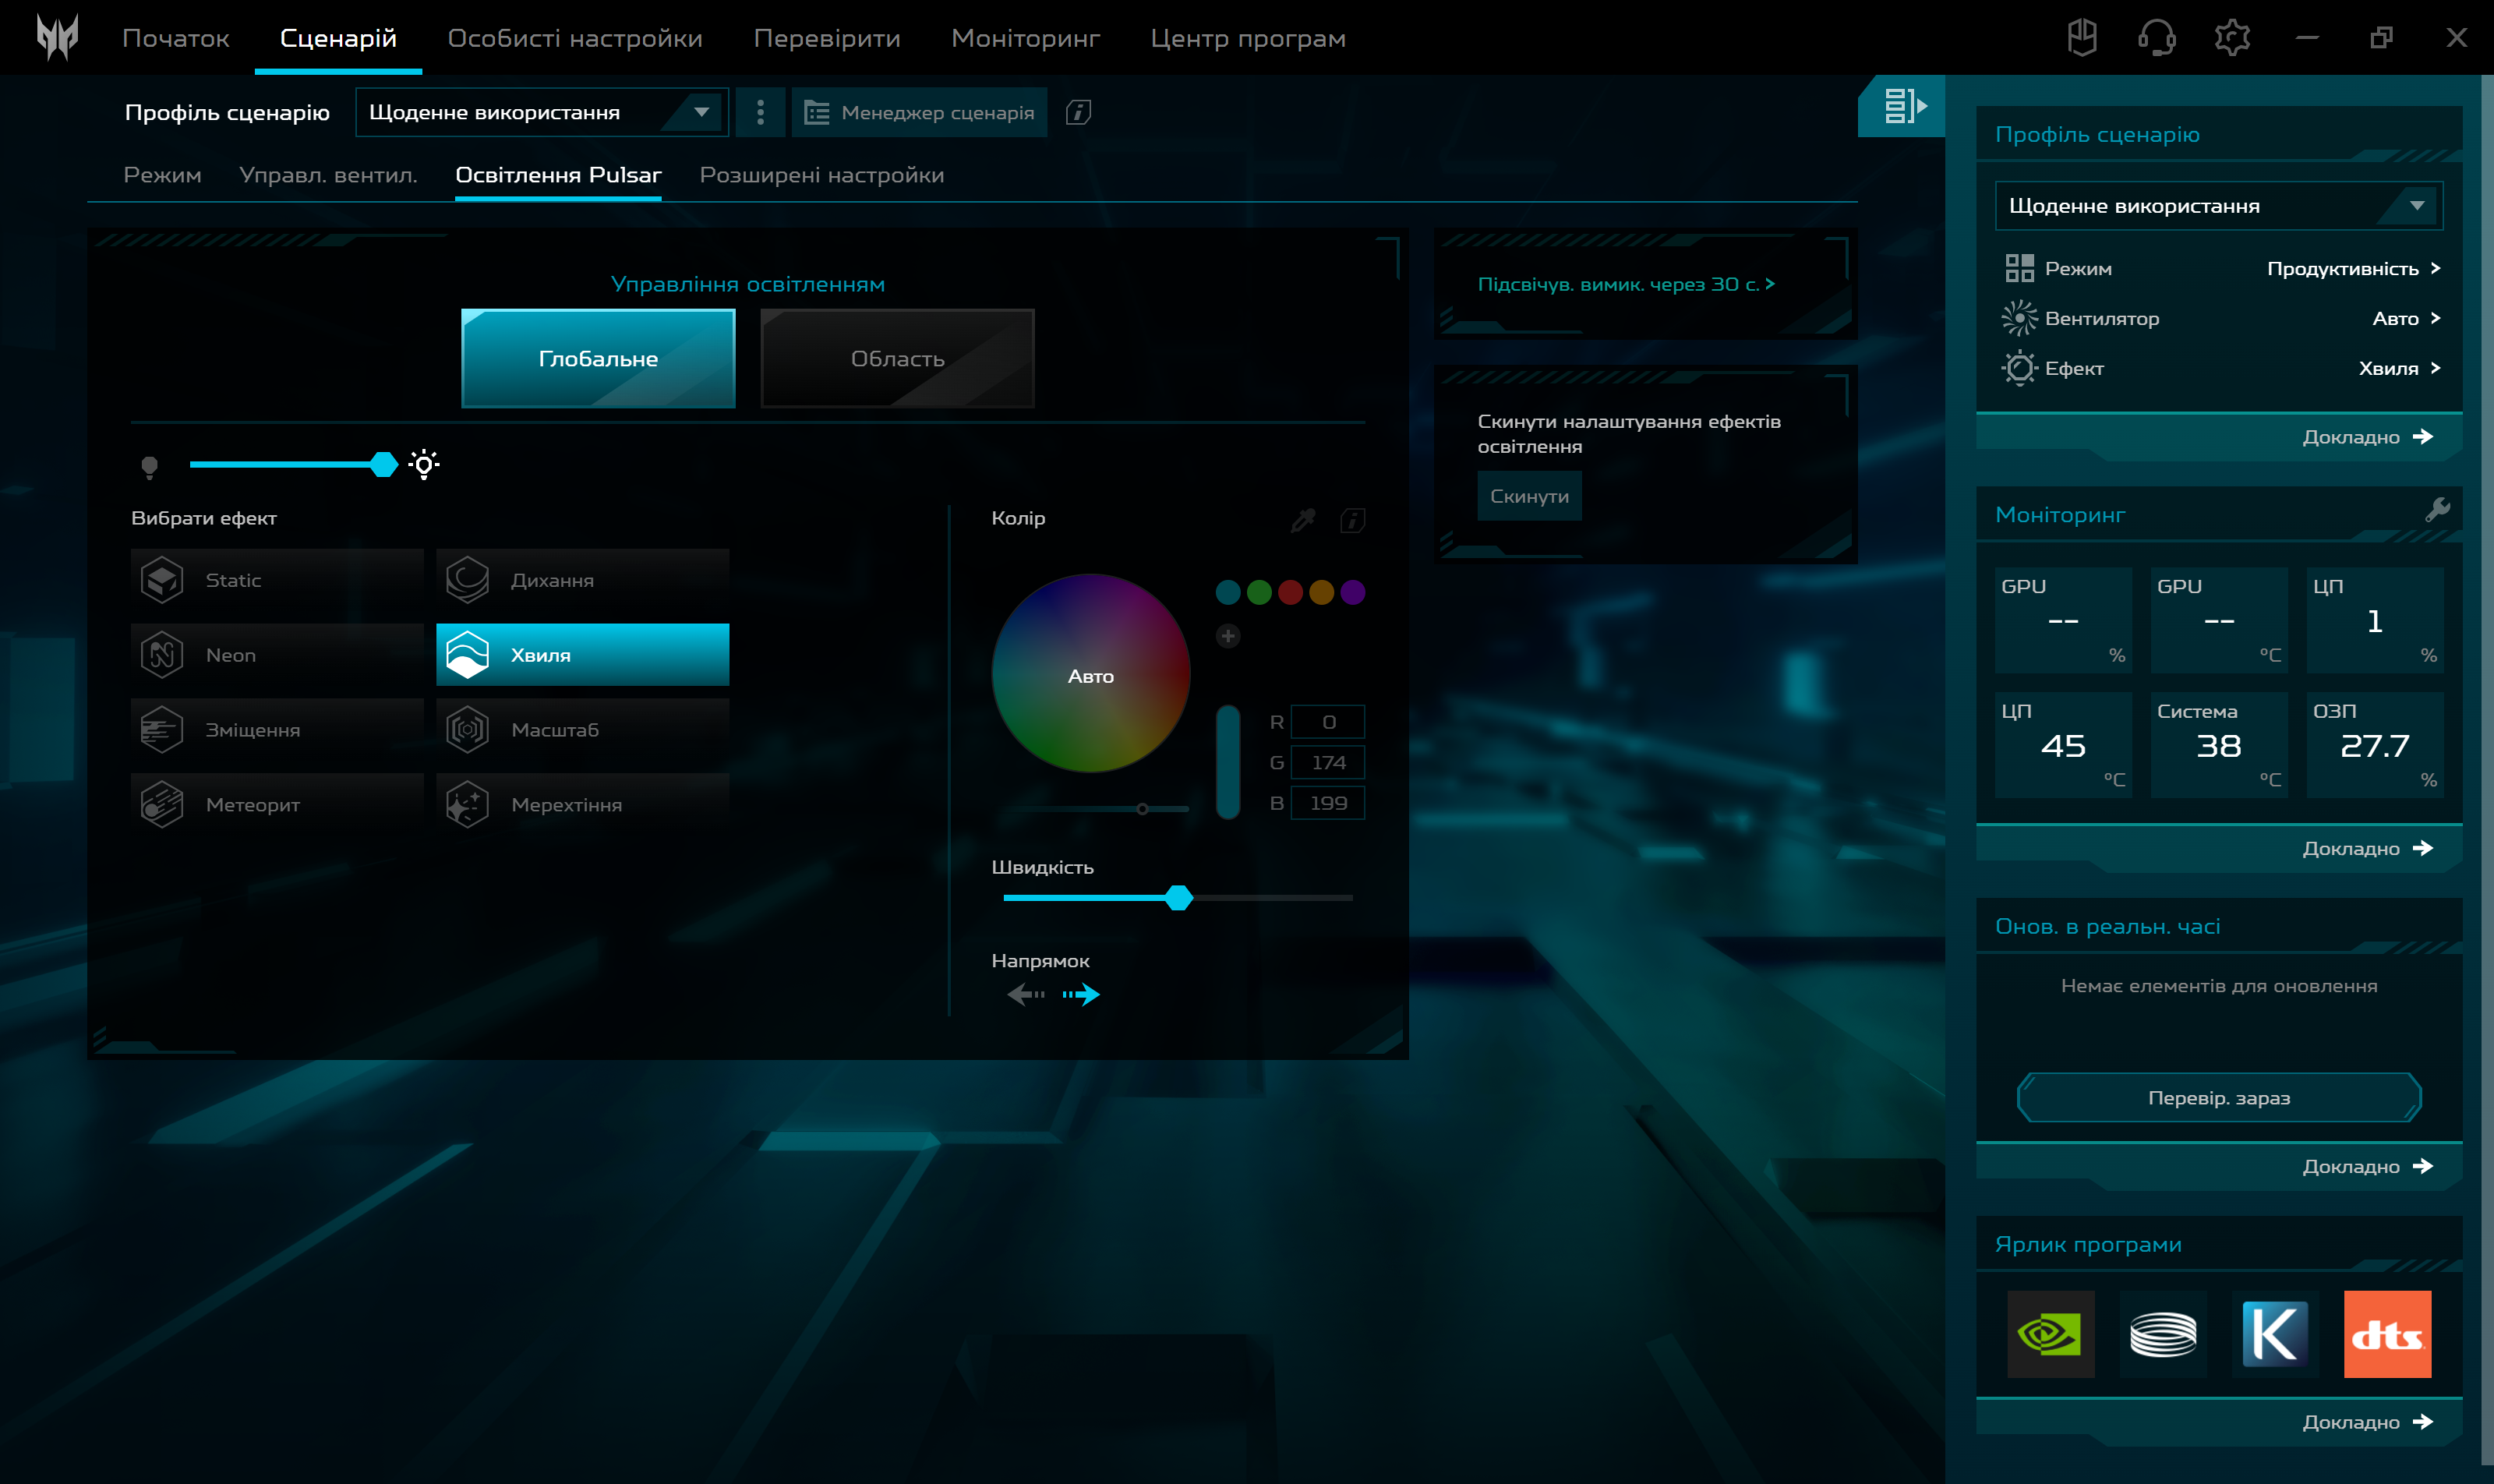The width and height of the screenshot is (2494, 1484).
Task: Click the eyedropper color picker icon
Action: 1302,520
